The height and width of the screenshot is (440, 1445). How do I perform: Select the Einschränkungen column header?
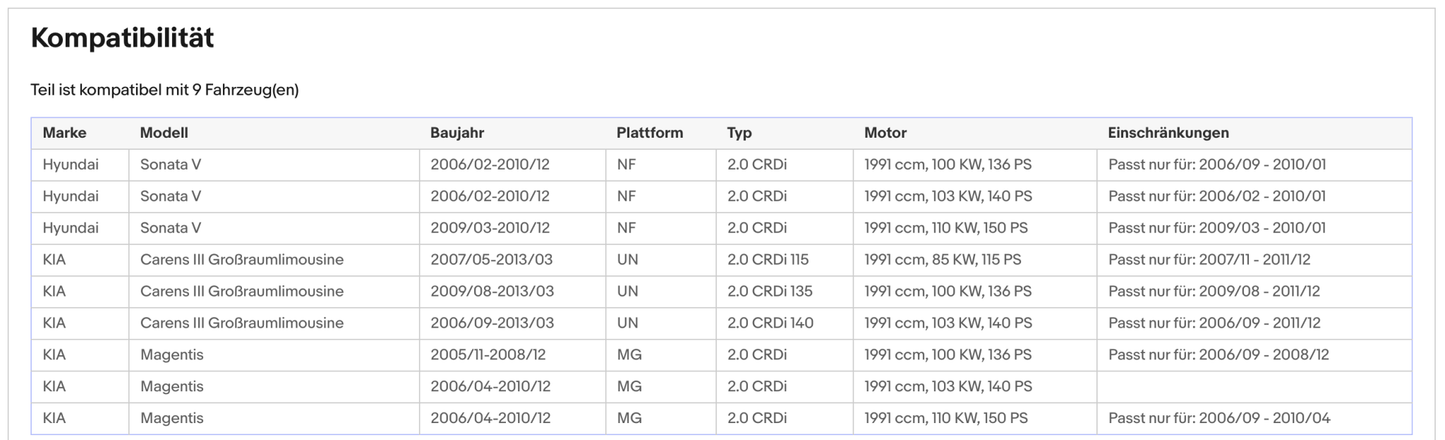[x=1168, y=133]
